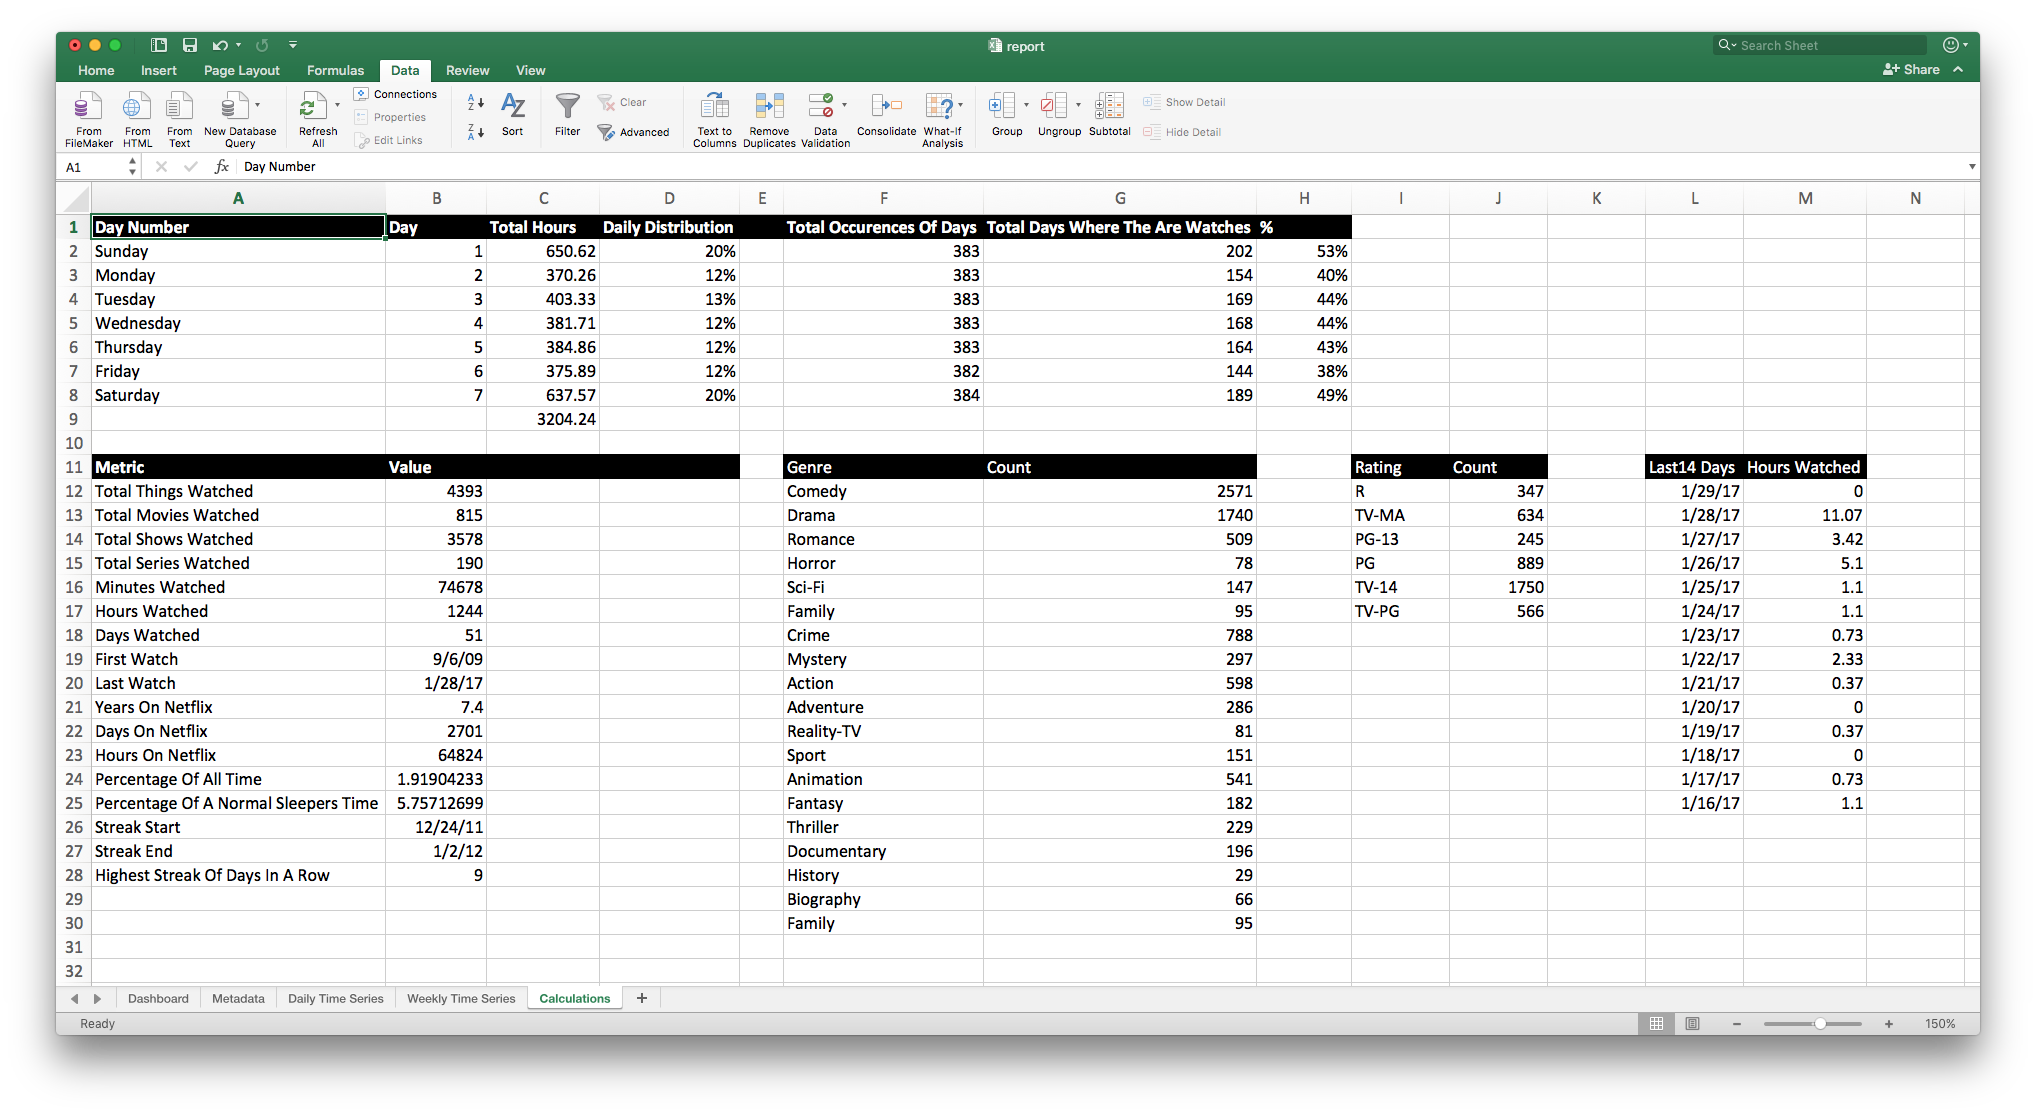
Task: Click zoom in plus button
Action: click(x=1889, y=1023)
